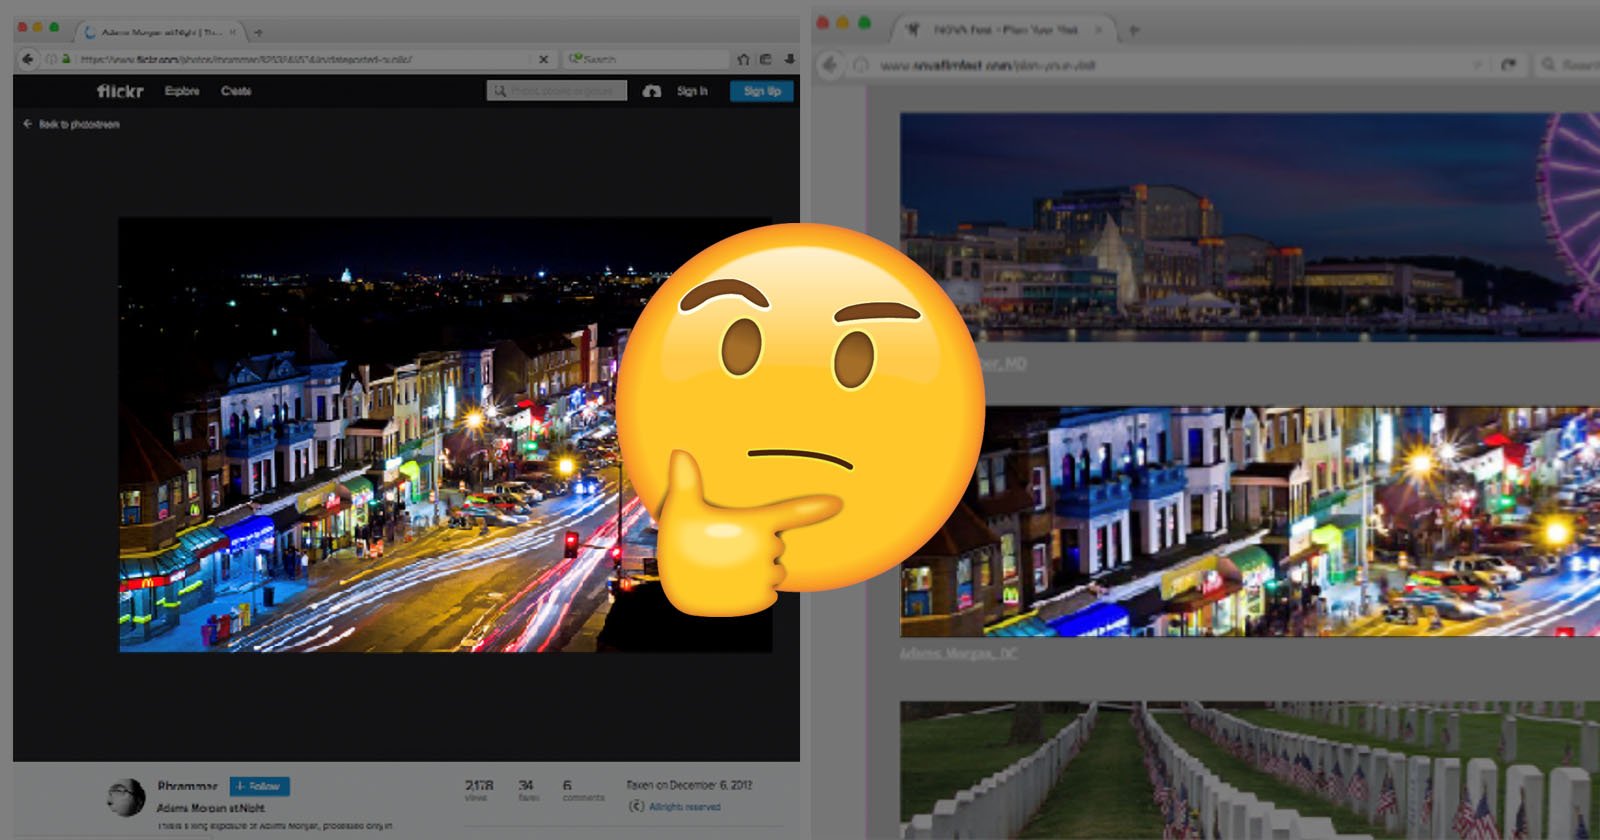Click the Sign In link
This screenshot has width=1600, height=840.
point(692,91)
